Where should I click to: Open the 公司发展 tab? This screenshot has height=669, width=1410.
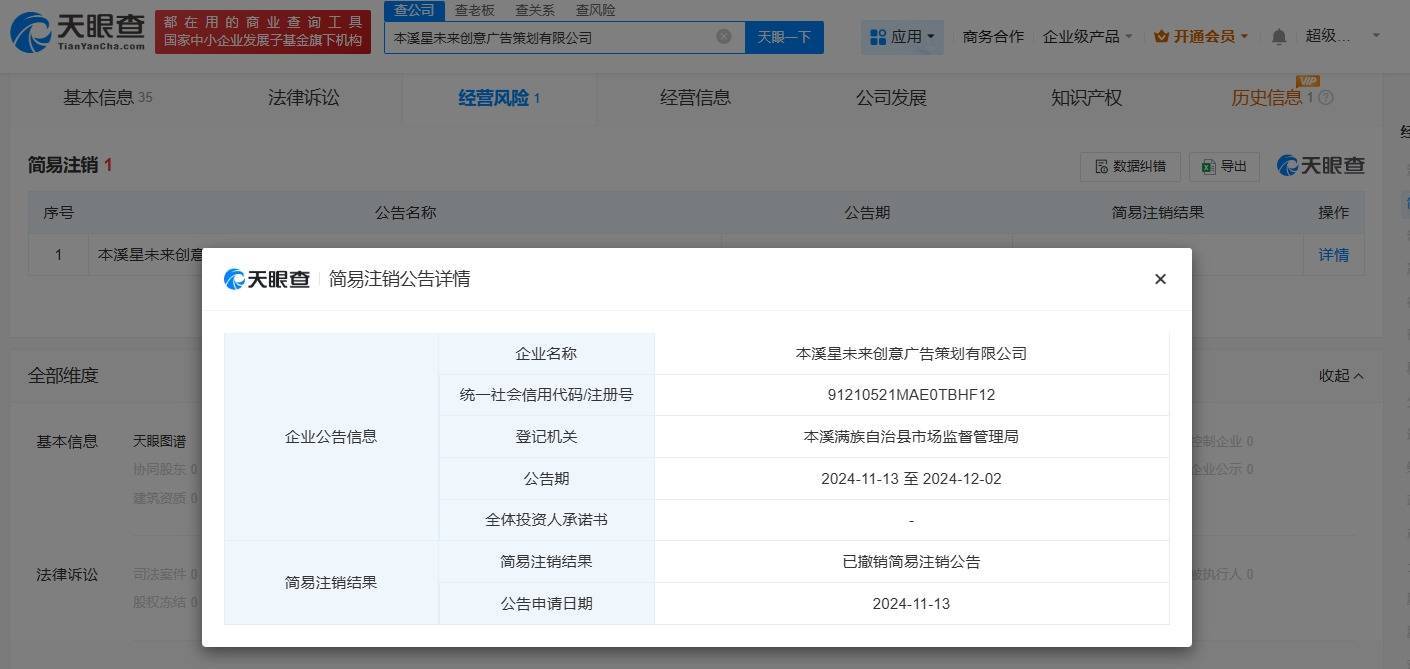click(891, 98)
